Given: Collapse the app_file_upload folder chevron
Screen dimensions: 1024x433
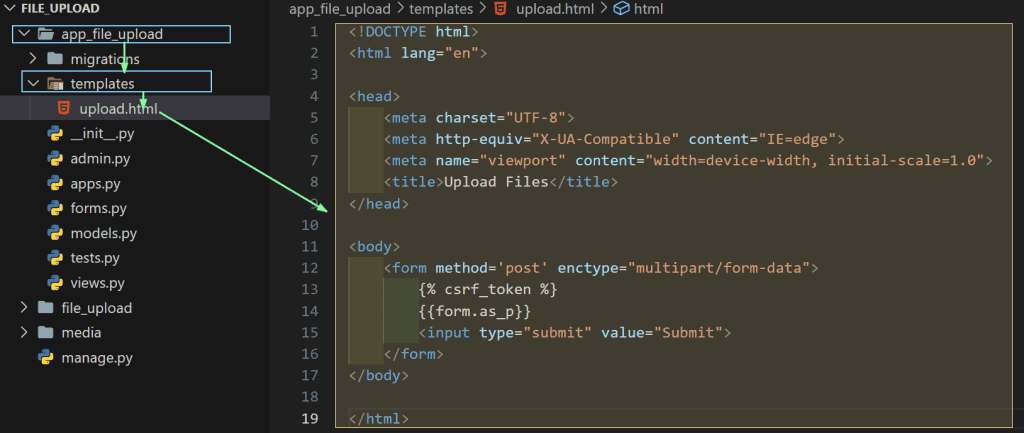Looking at the screenshot, I should (25, 34).
